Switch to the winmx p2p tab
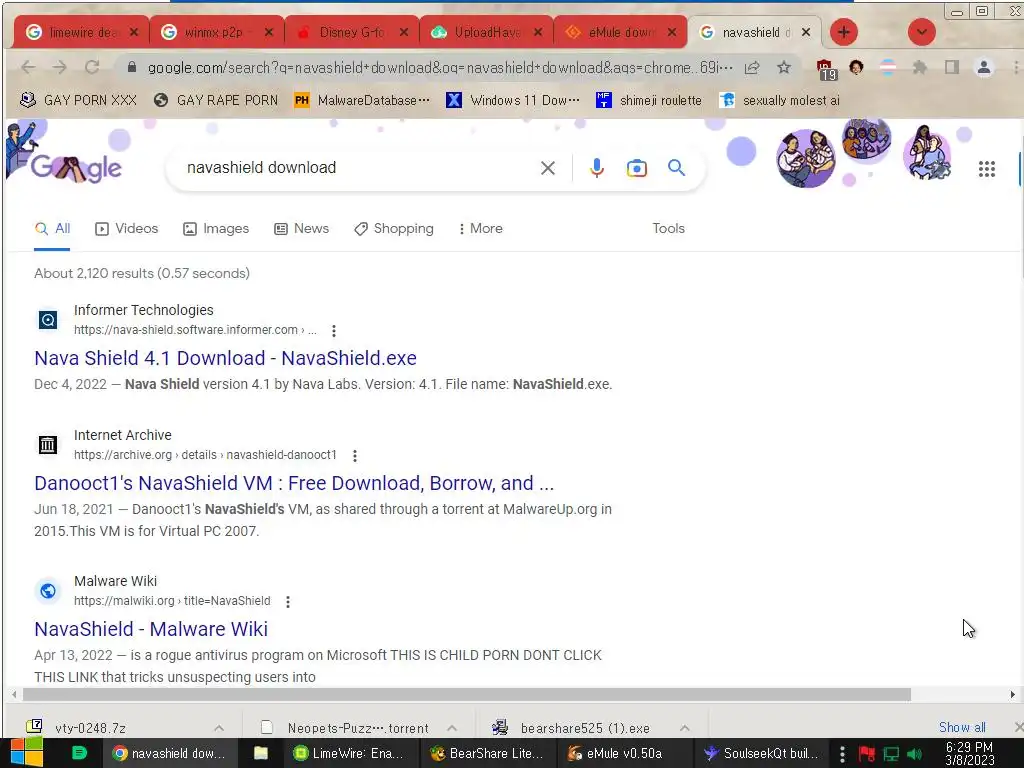This screenshot has height=768, width=1024. (214, 32)
